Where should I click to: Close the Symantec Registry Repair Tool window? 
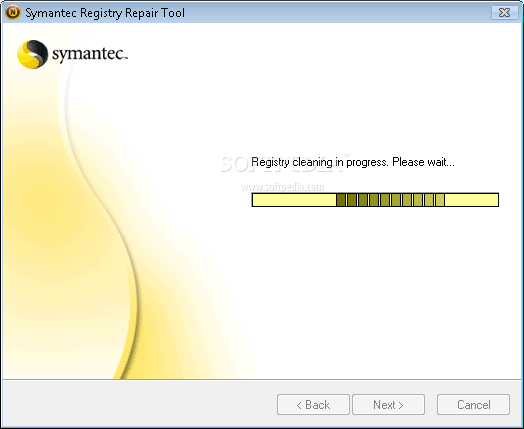[x=505, y=13]
